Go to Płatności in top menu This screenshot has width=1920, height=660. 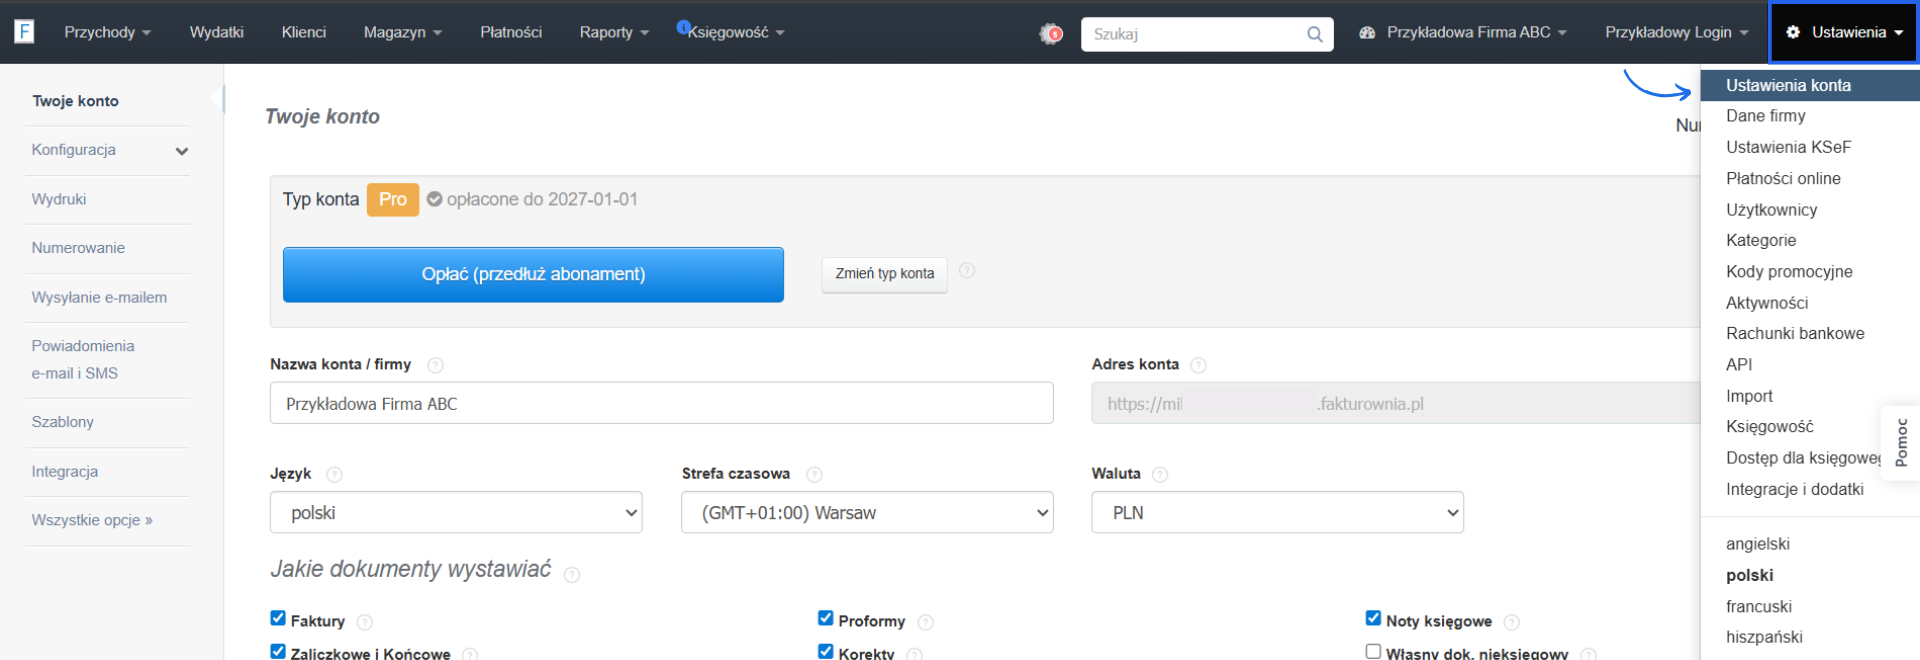click(x=510, y=32)
